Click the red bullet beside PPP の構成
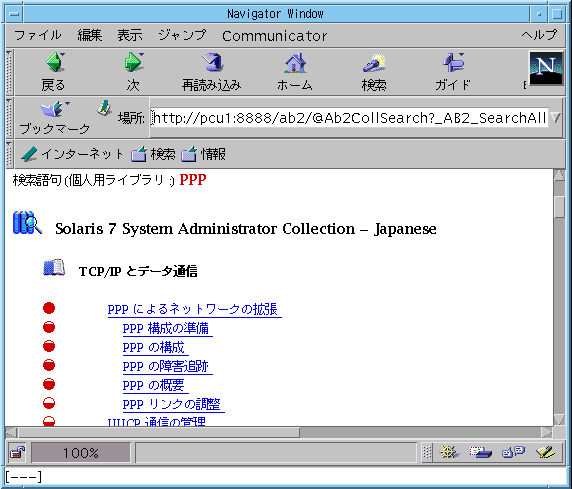 pos(49,346)
